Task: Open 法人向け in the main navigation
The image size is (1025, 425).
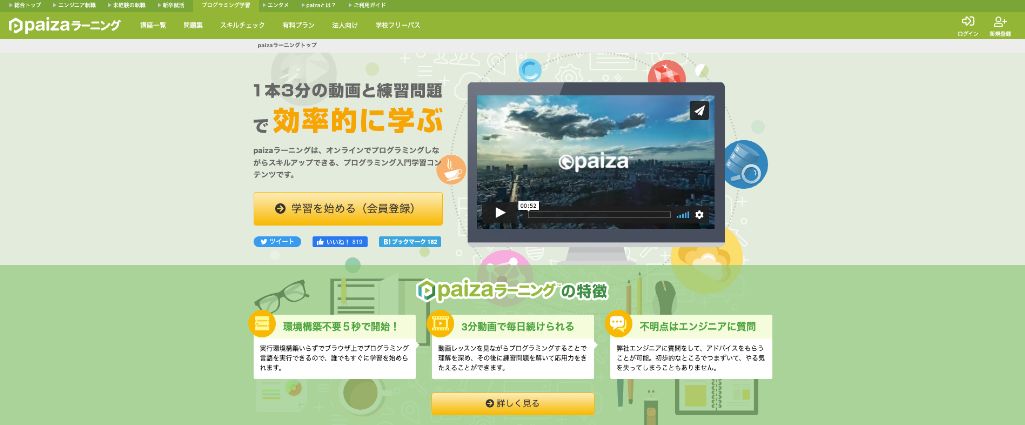Action: pyautogui.click(x=344, y=26)
